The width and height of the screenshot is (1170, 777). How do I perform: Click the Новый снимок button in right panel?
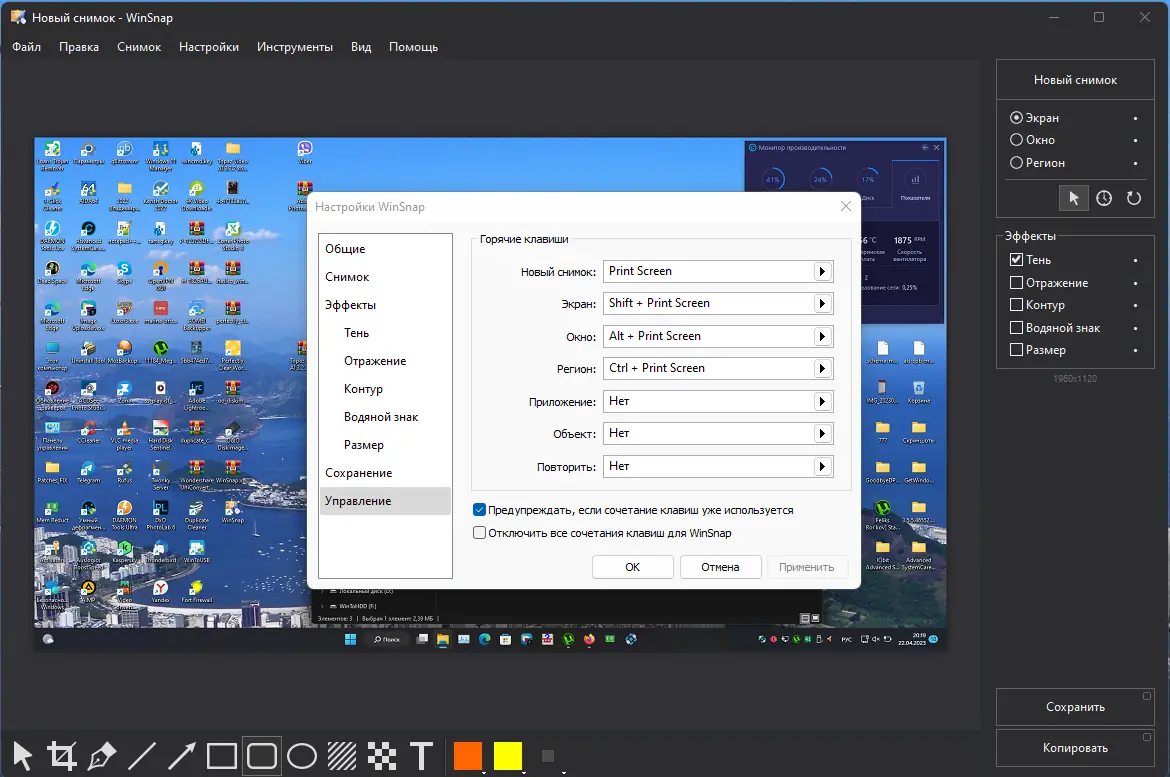[x=1075, y=80]
